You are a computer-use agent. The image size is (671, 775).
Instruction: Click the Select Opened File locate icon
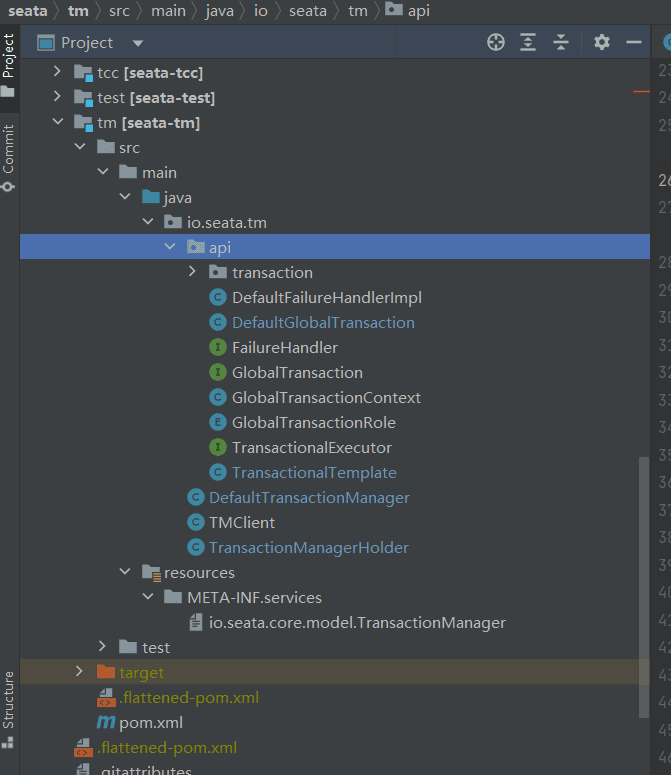[x=496, y=43]
